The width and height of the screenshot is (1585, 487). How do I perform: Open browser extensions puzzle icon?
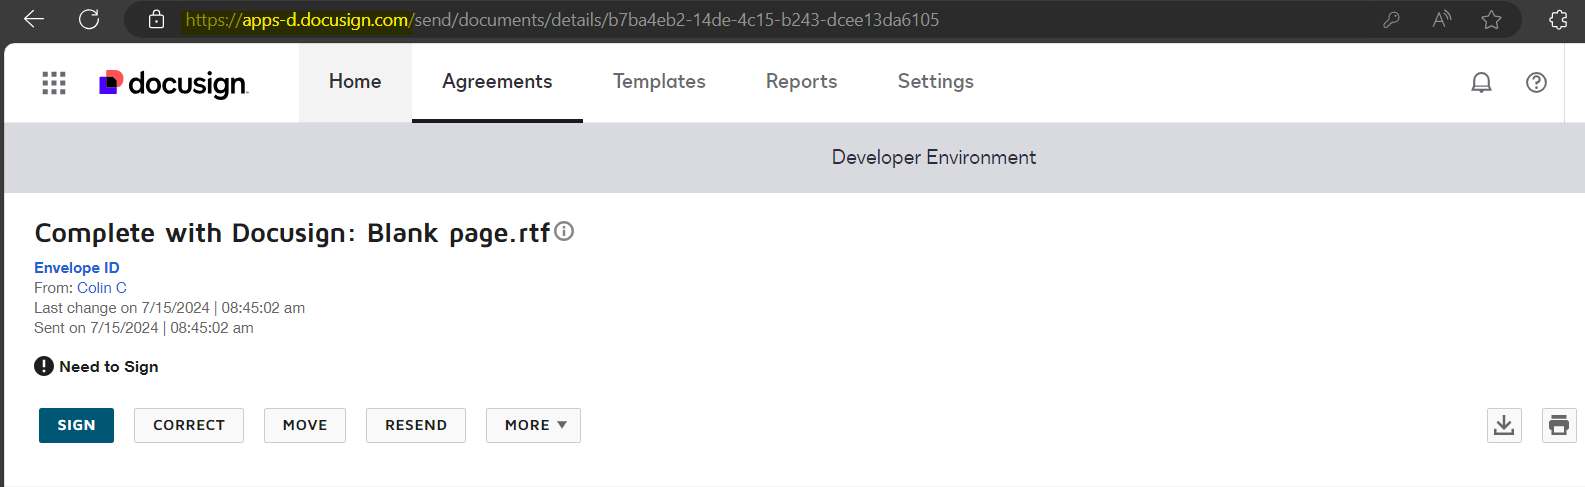click(x=1558, y=19)
